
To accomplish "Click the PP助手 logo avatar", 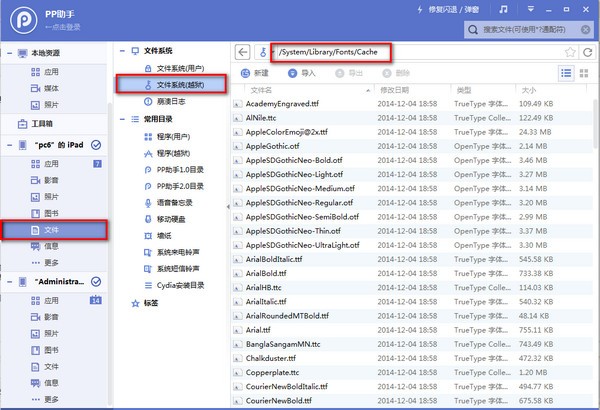I will click(x=24, y=20).
